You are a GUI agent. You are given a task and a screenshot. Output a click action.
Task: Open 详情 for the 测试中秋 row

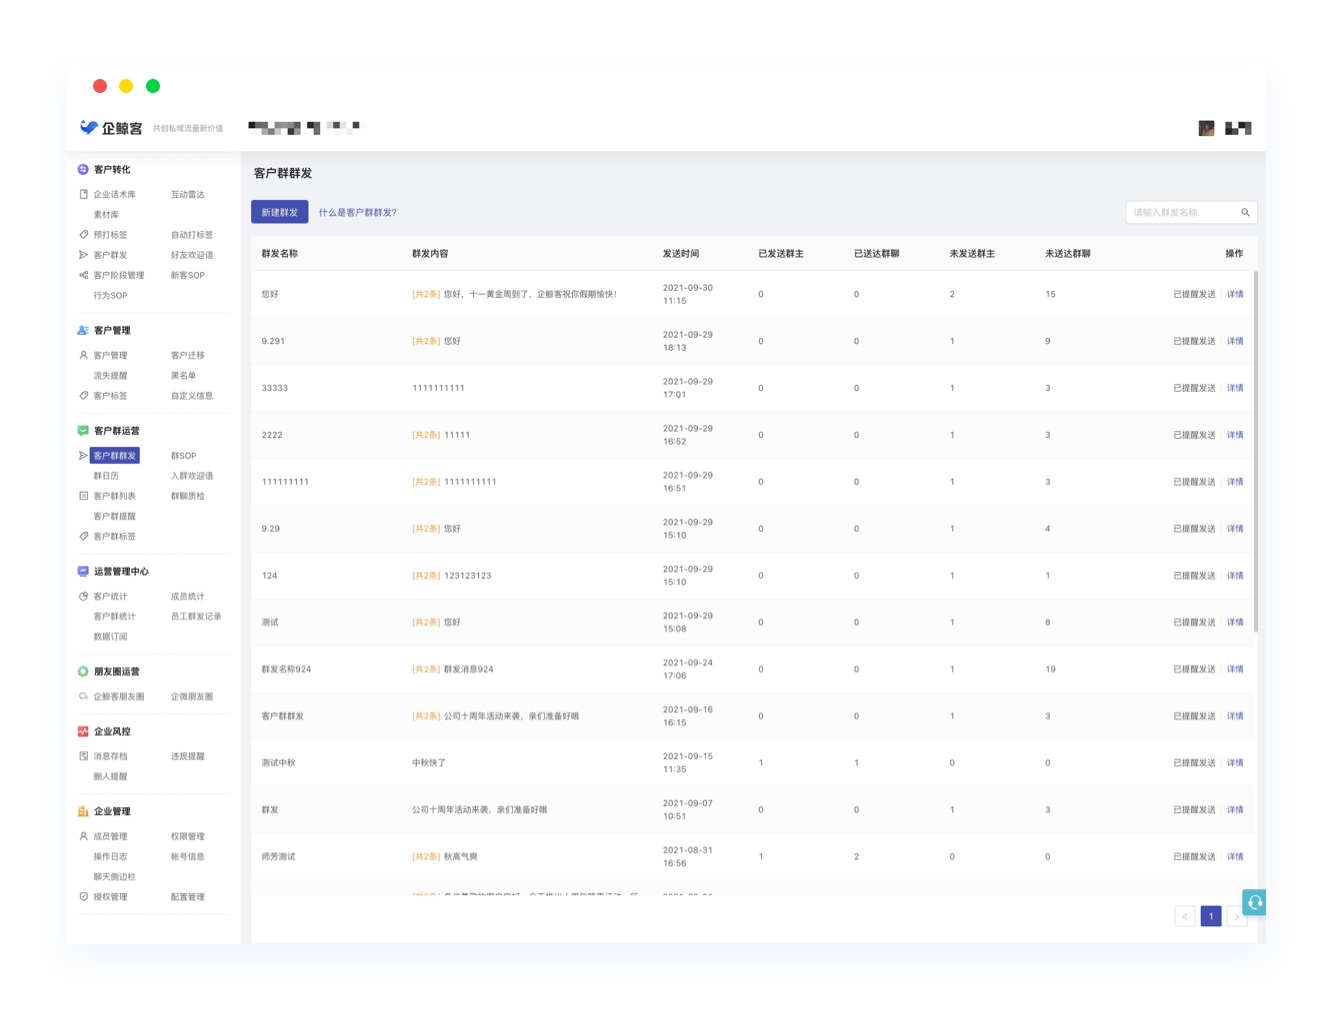pos(1235,763)
